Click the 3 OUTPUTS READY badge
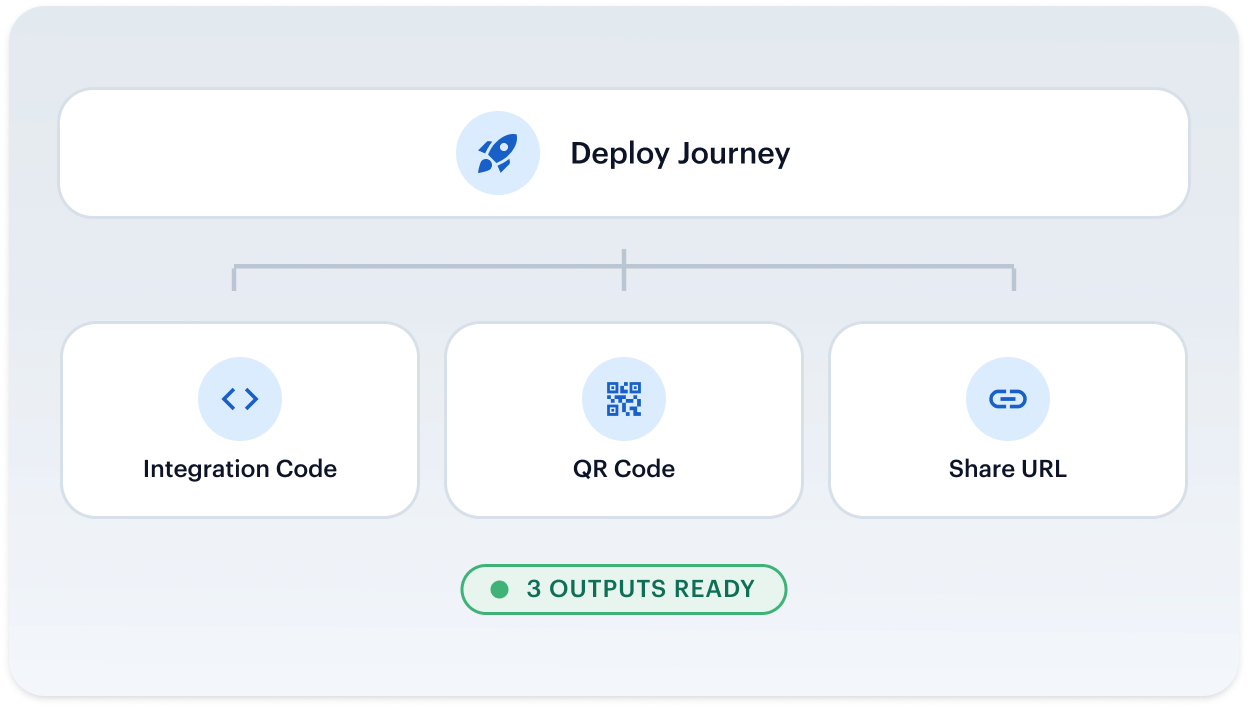Screen dimensions: 1248x708 pyautogui.click(x=624, y=589)
